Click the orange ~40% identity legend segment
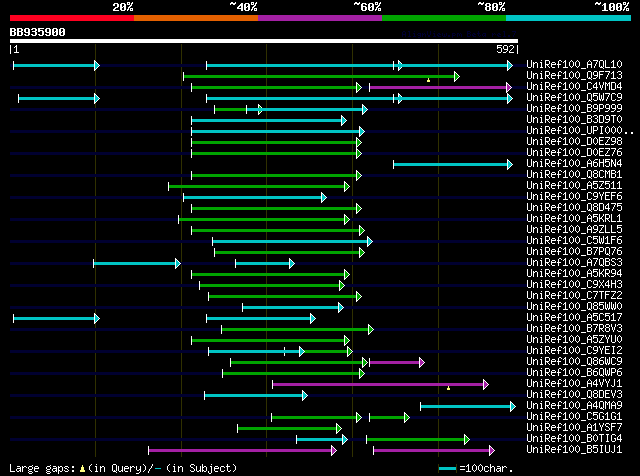The image size is (640, 476). click(x=196, y=18)
